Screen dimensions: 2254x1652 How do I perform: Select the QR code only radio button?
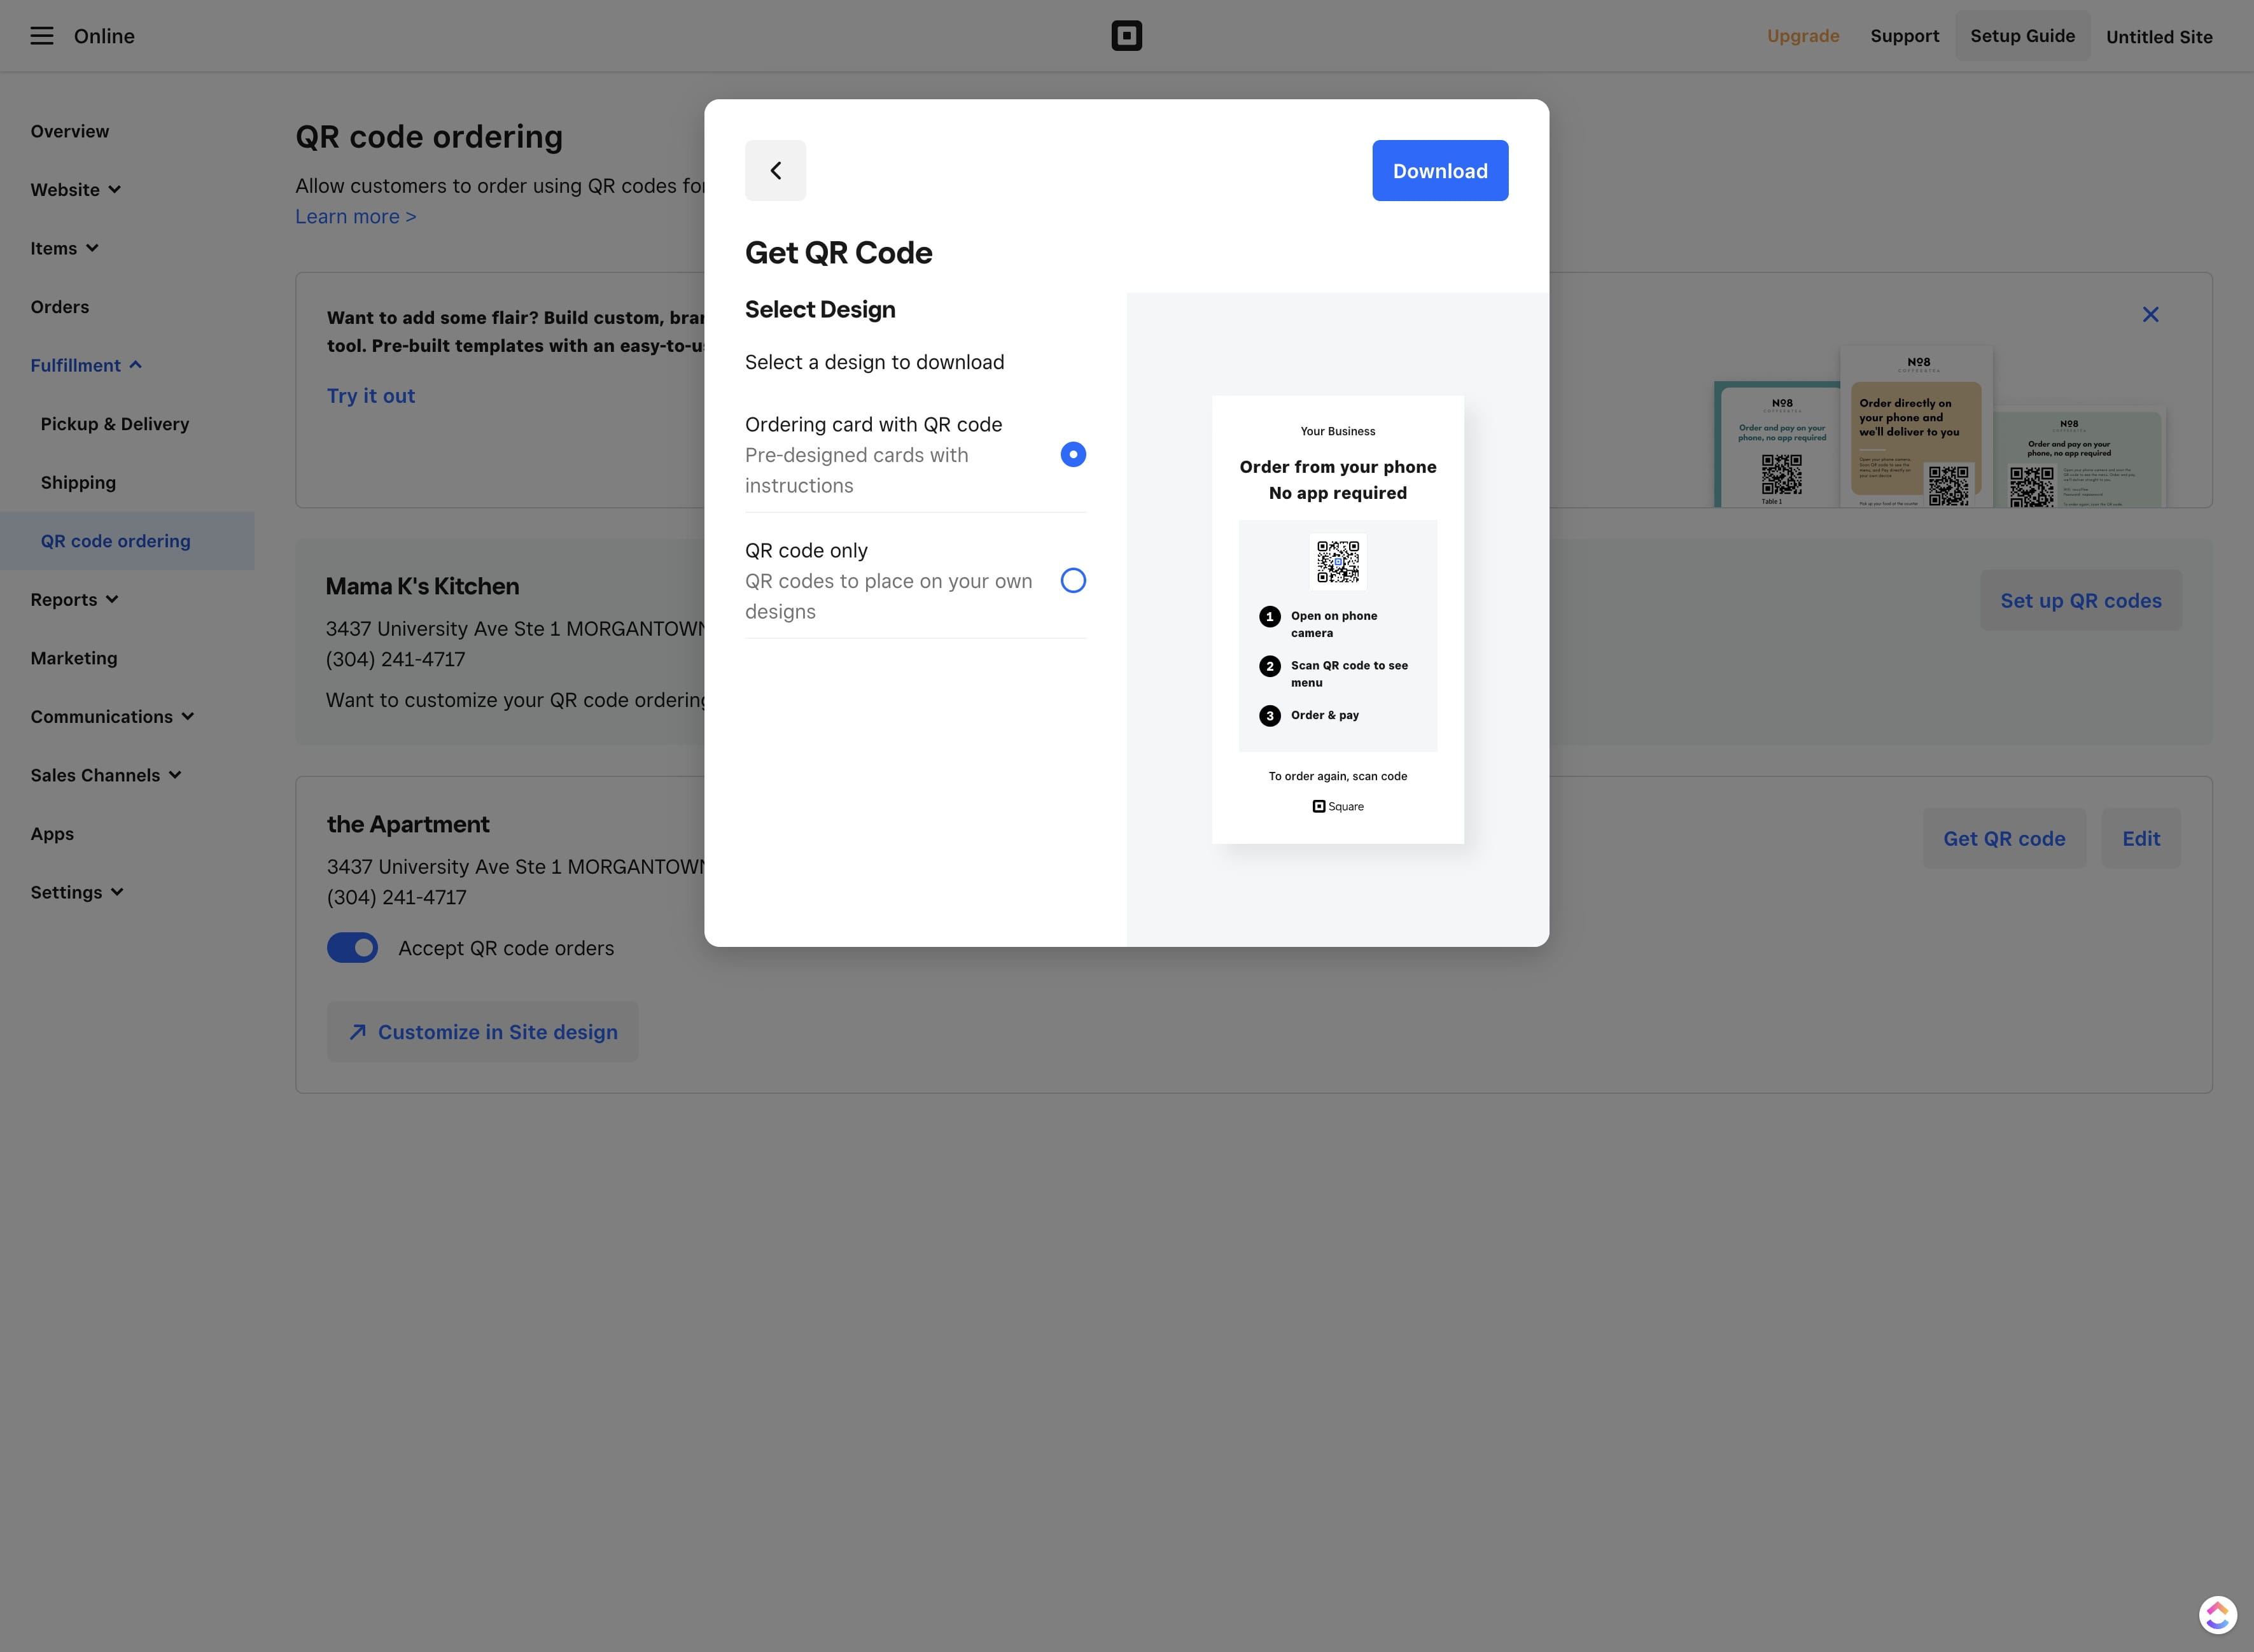point(1072,581)
